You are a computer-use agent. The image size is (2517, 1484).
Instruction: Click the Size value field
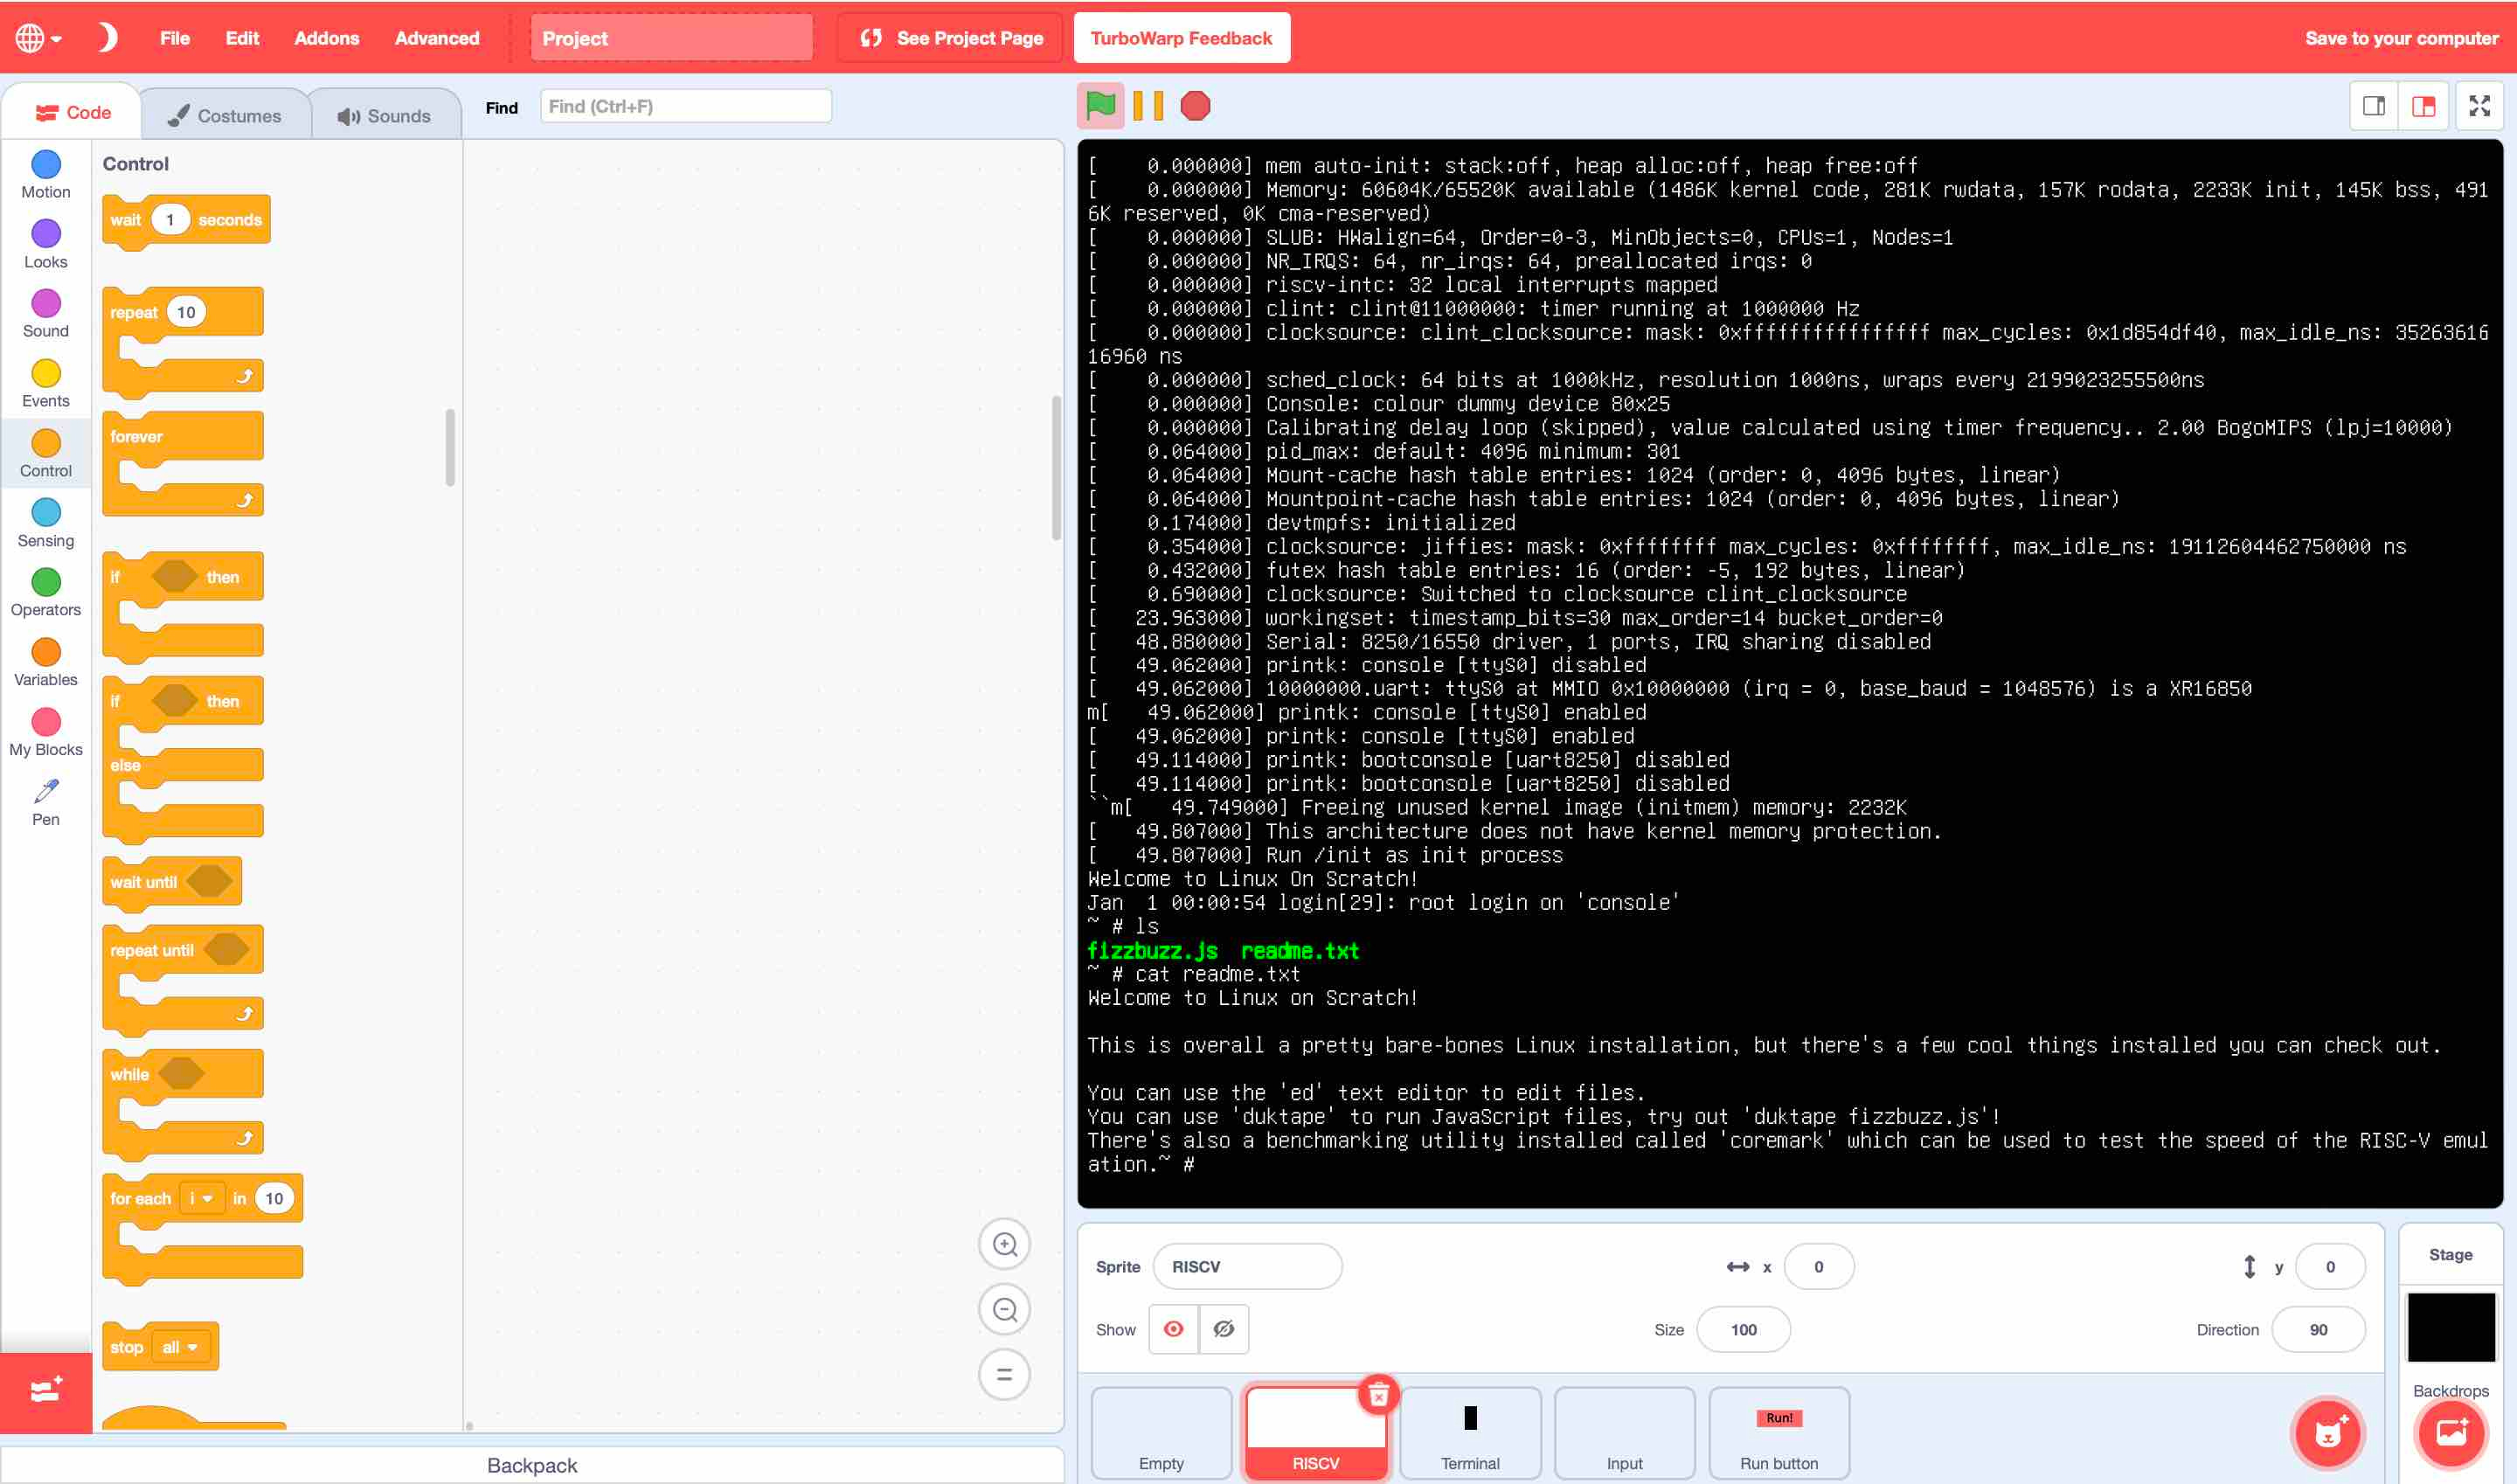point(1743,1330)
